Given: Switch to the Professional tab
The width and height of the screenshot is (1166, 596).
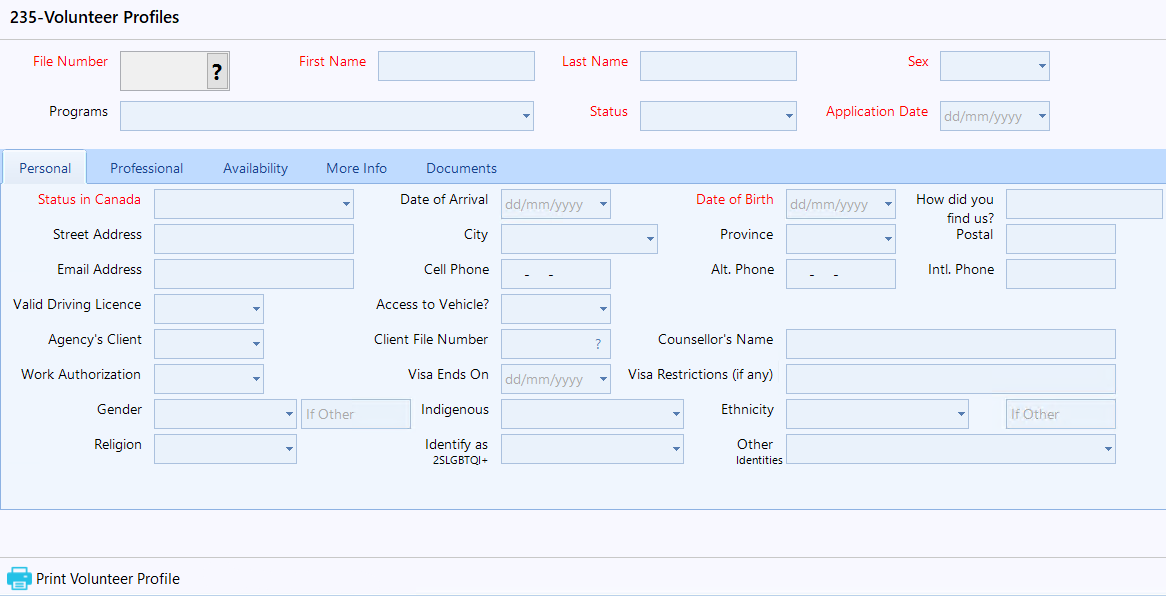Looking at the screenshot, I should point(146,168).
